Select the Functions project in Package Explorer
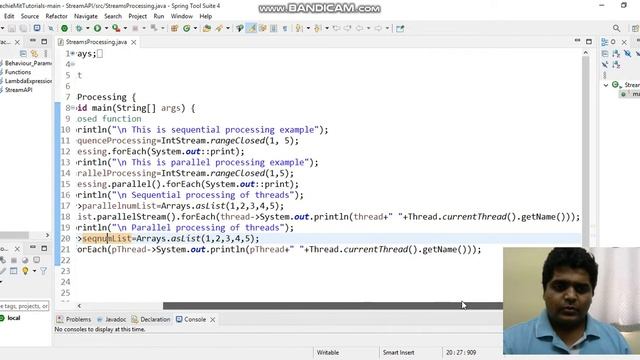The width and height of the screenshot is (640, 360). tap(16, 72)
